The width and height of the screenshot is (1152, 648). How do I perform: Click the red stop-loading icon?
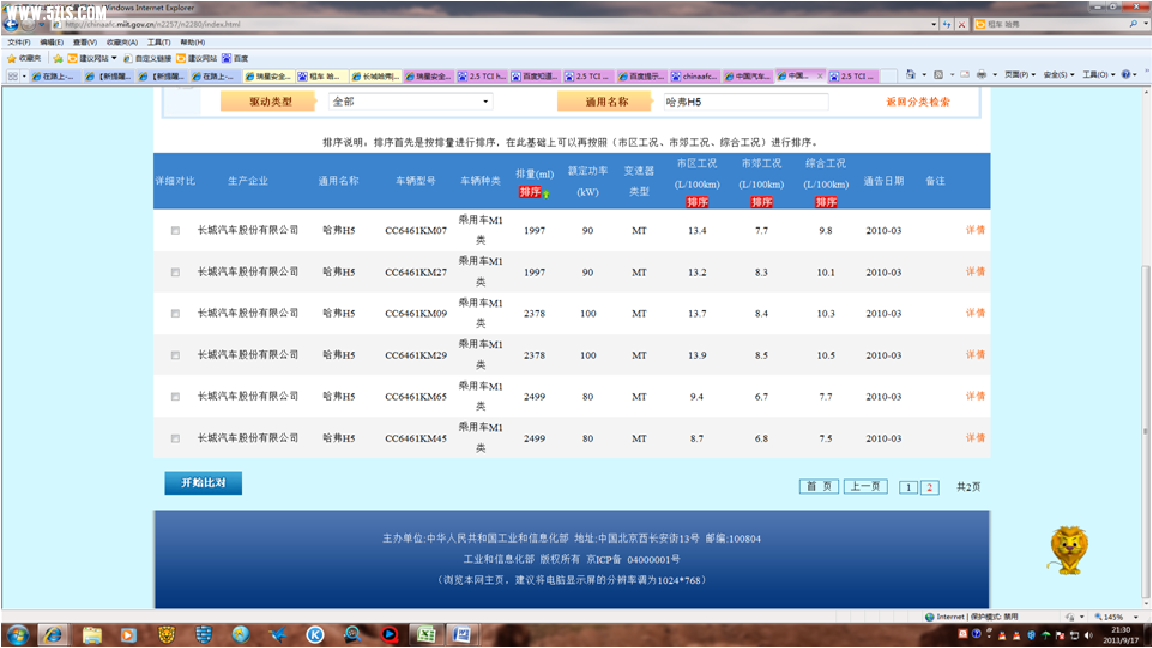[962, 24]
